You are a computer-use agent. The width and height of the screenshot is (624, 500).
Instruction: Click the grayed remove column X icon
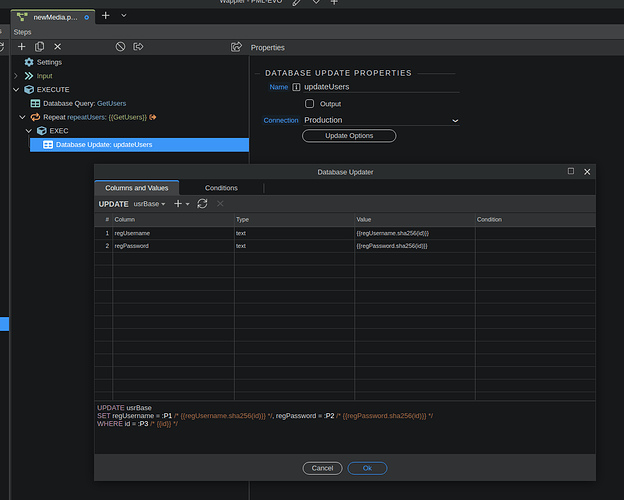[x=220, y=204]
